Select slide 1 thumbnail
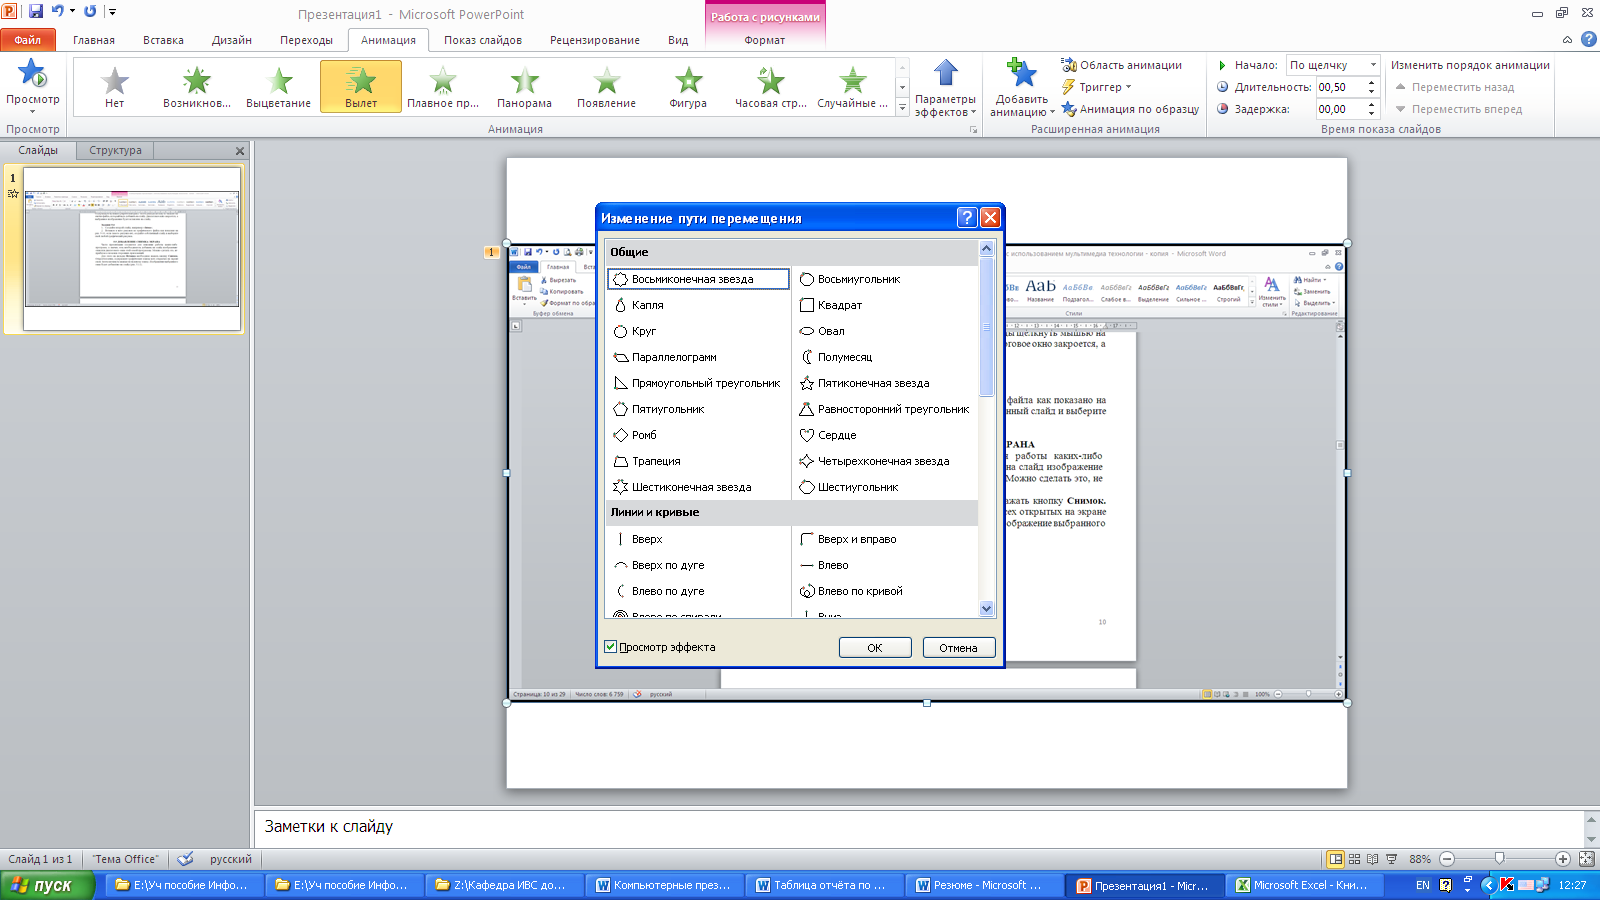This screenshot has width=1600, height=900. [x=132, y=248]
